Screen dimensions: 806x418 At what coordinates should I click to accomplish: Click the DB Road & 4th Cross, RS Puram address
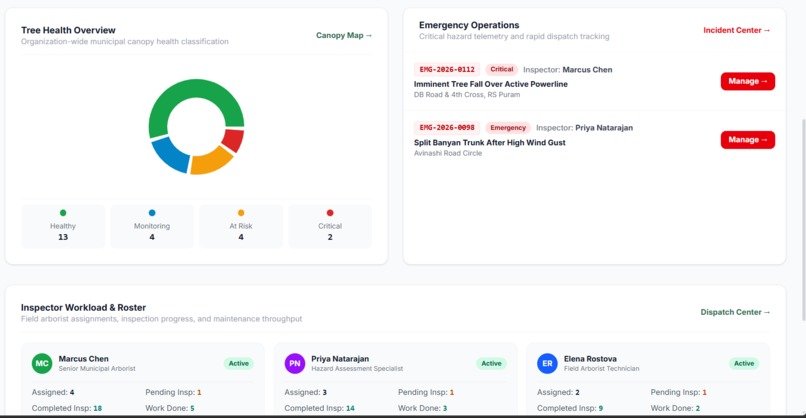tap(467, 95)
